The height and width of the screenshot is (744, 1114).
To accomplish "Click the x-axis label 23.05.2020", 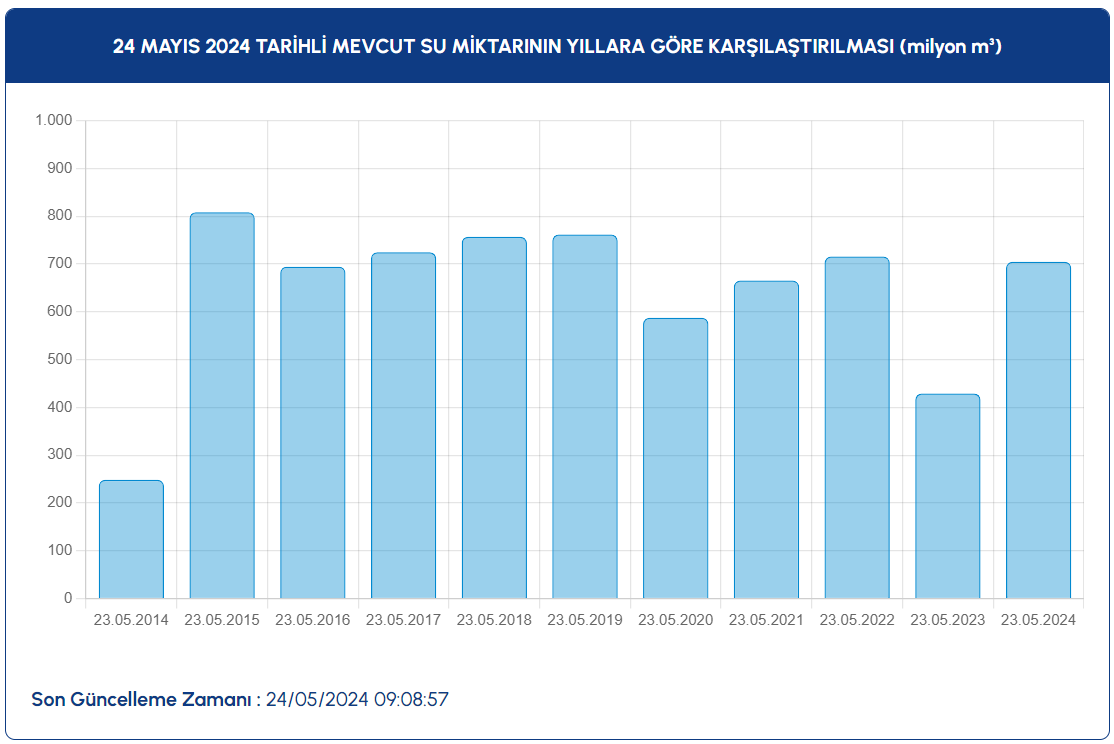I will (x=675, y=620).
